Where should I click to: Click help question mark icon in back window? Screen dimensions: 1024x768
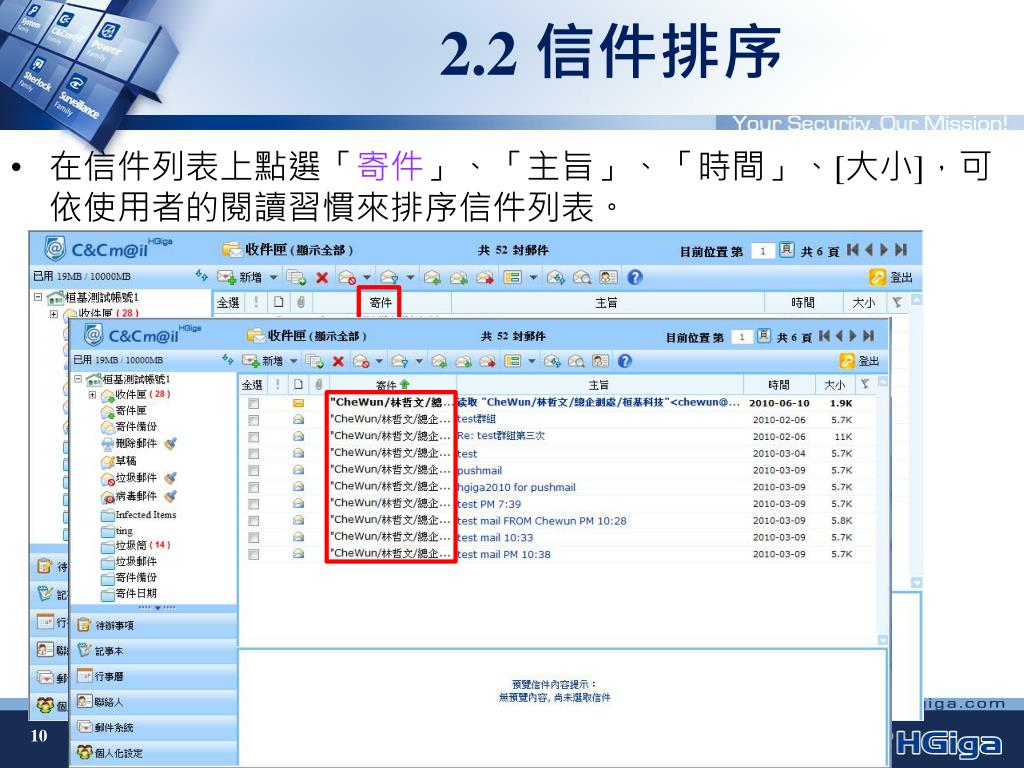point(635,278)
